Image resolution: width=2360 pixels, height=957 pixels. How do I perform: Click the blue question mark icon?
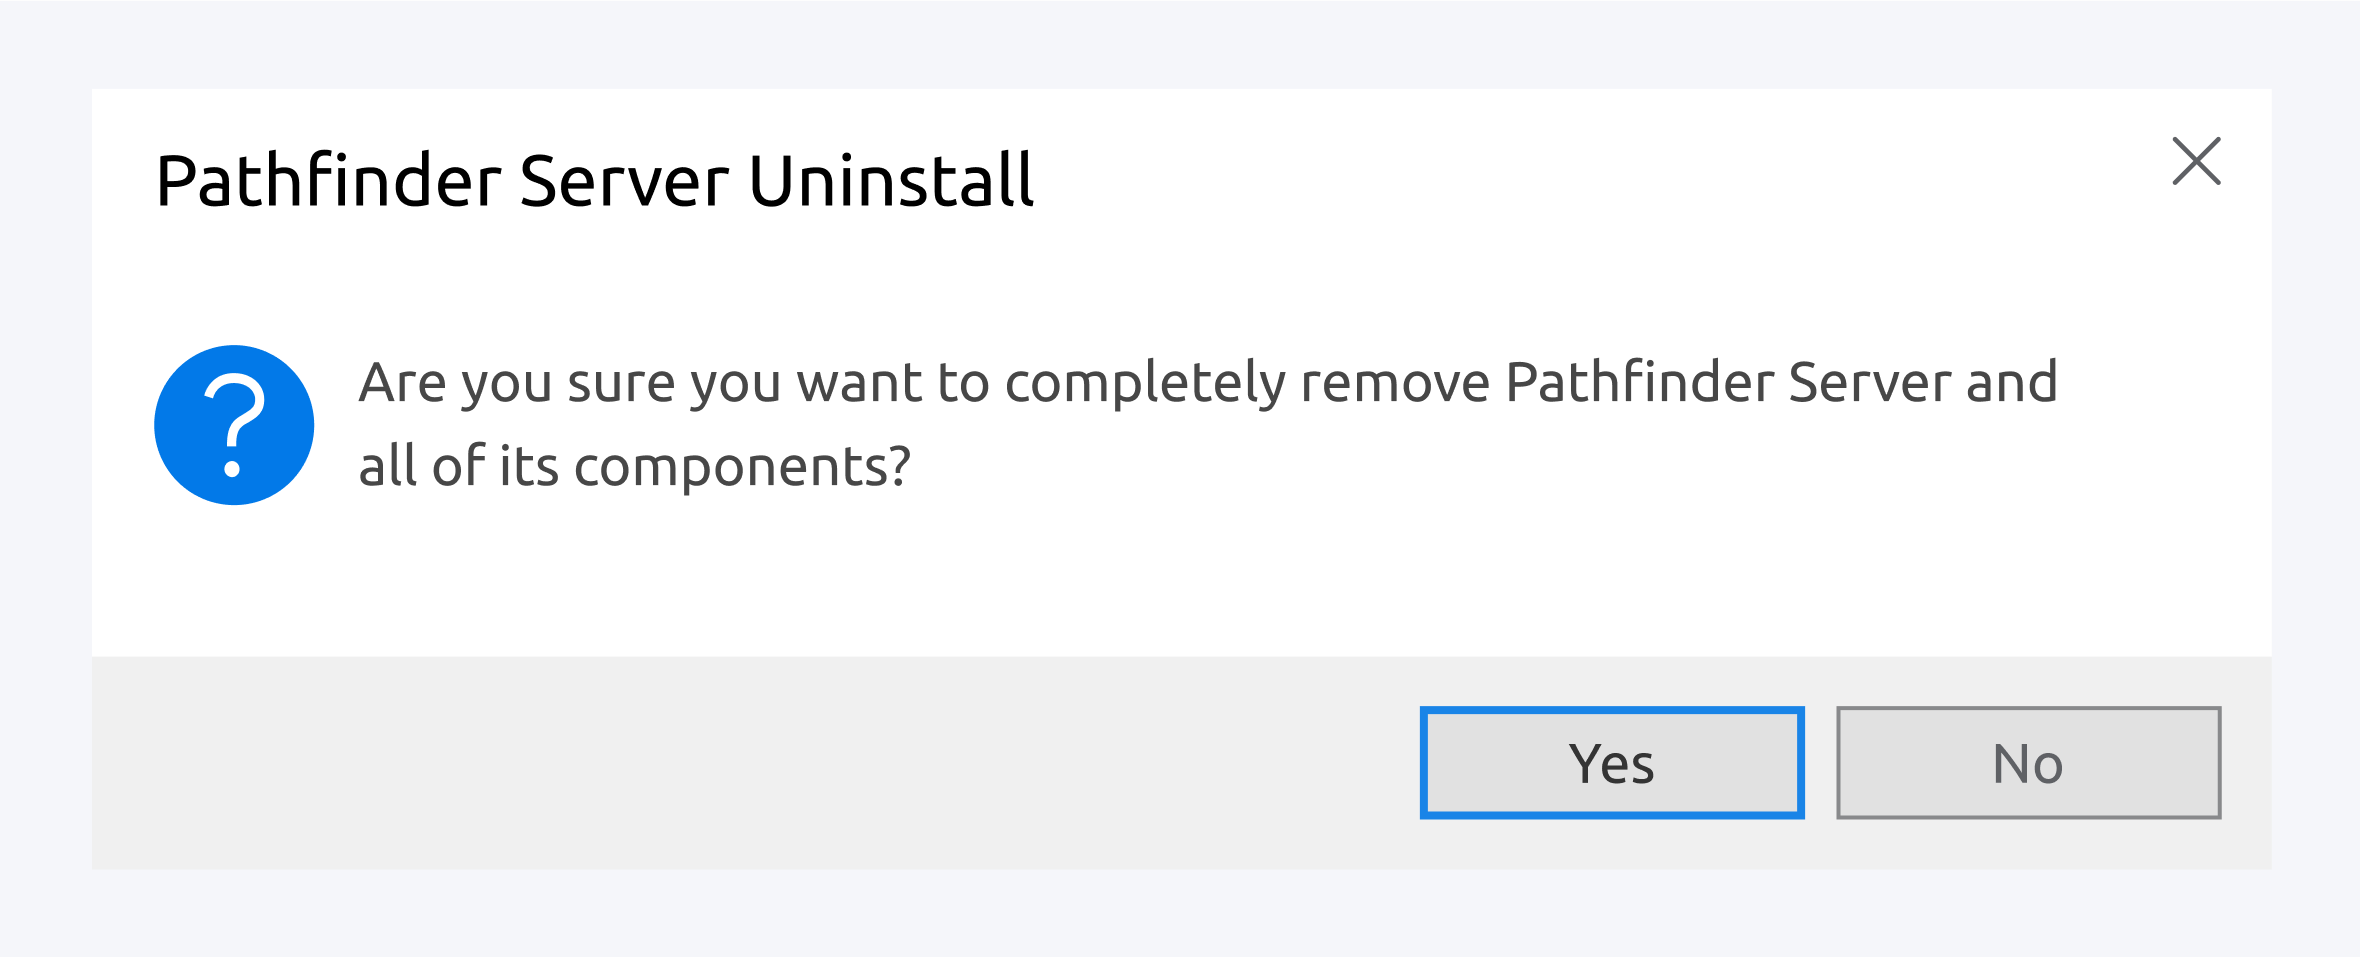(234, 425)
